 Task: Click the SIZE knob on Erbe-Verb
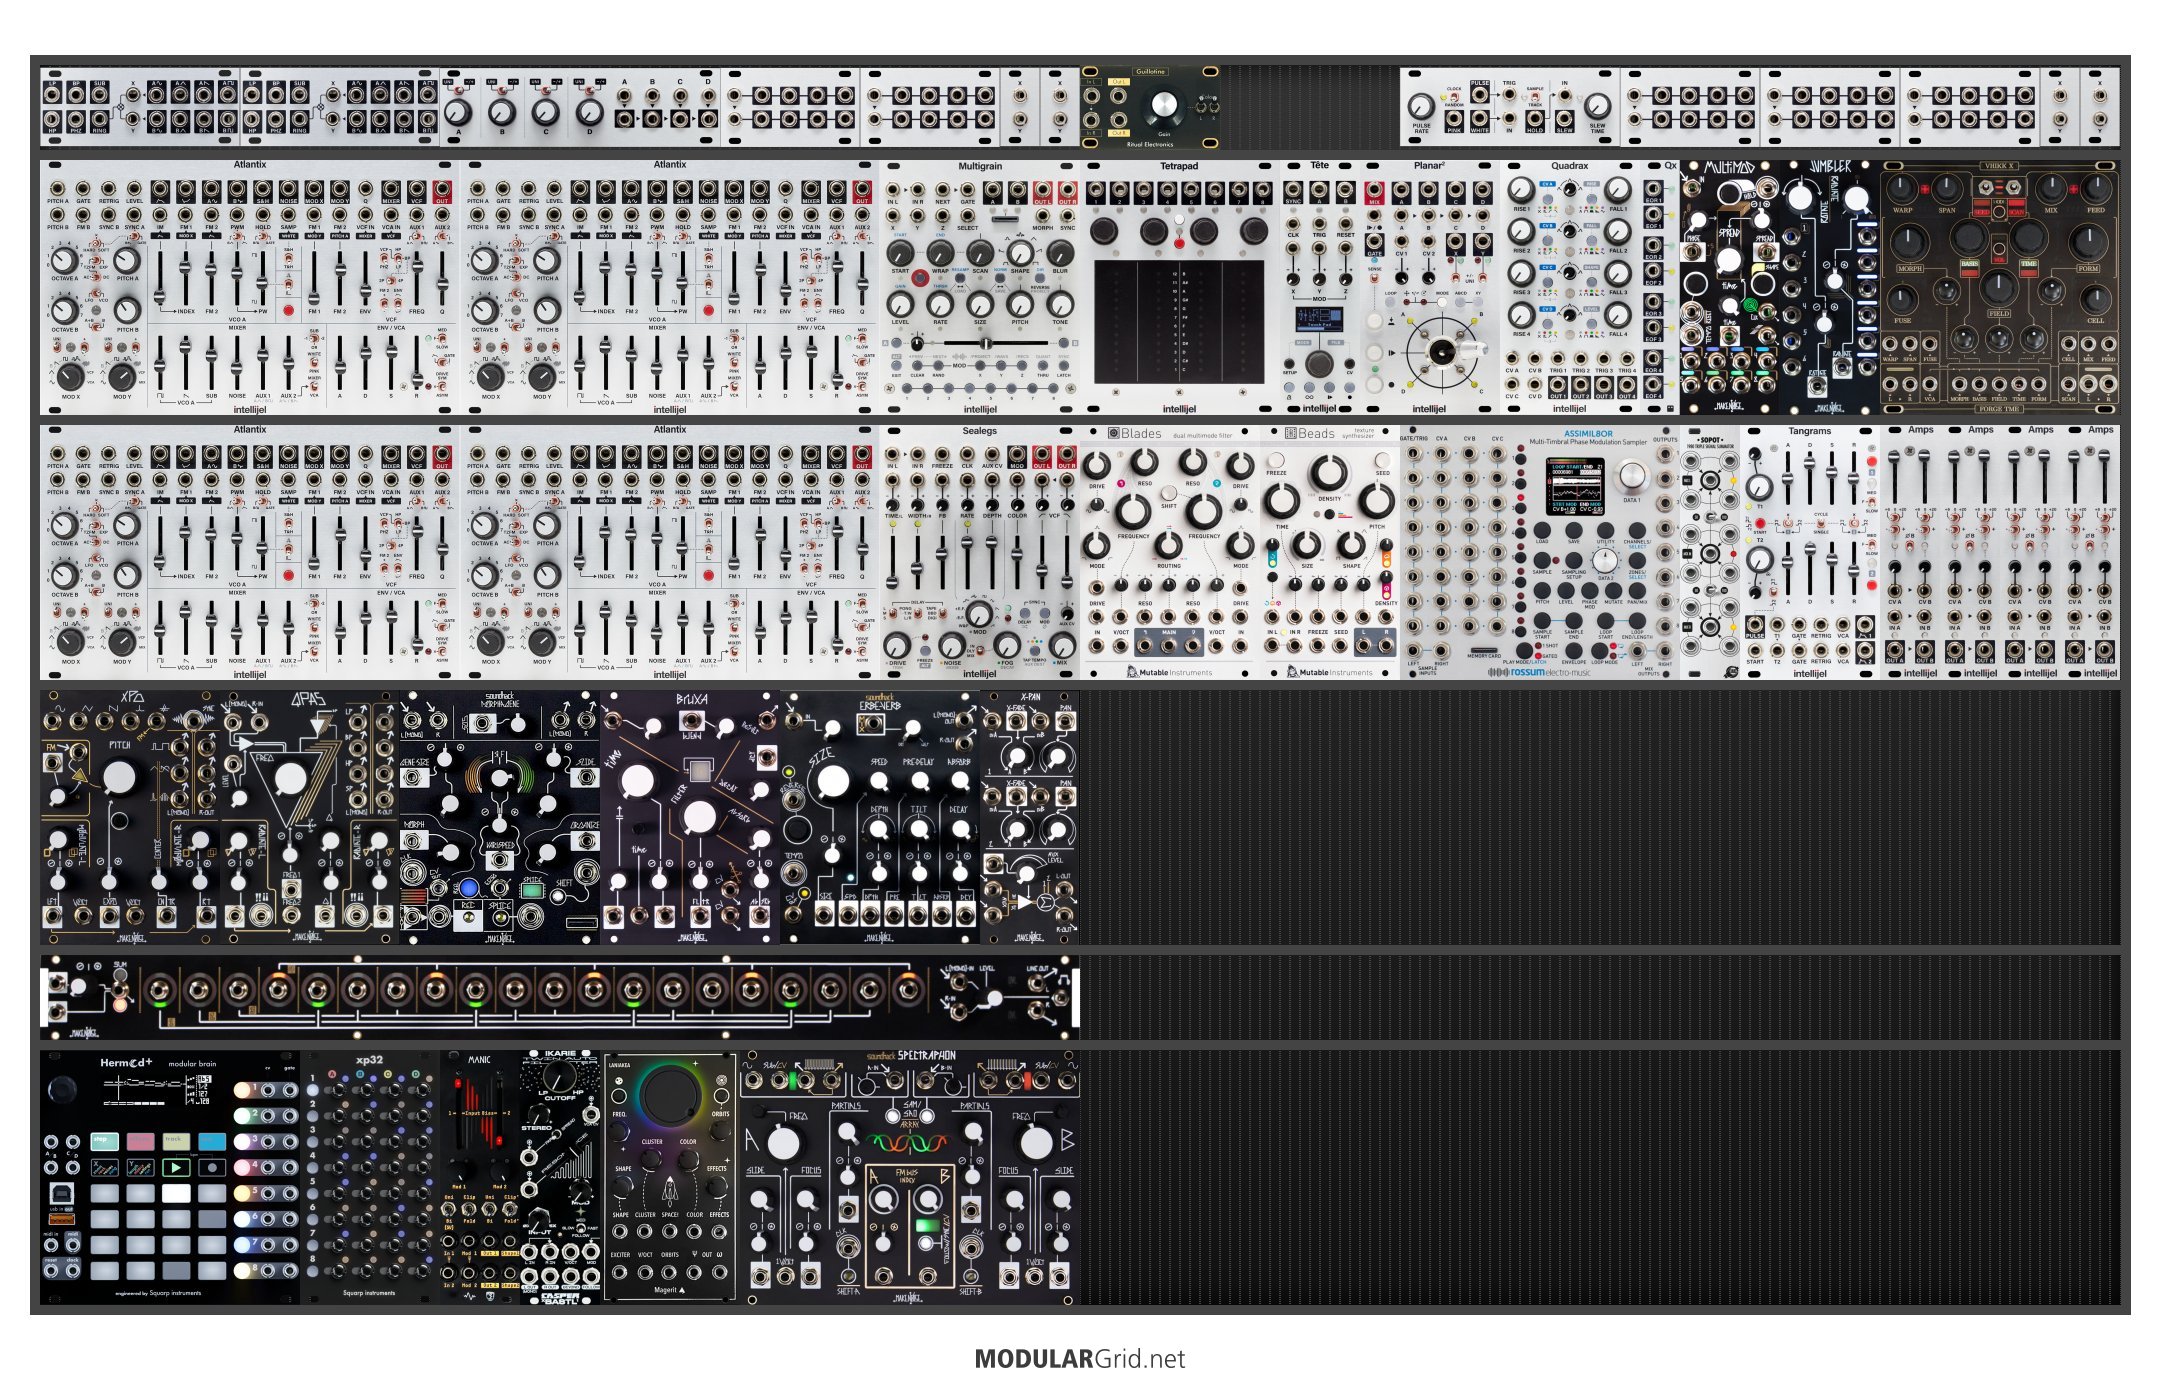[832, 783]
